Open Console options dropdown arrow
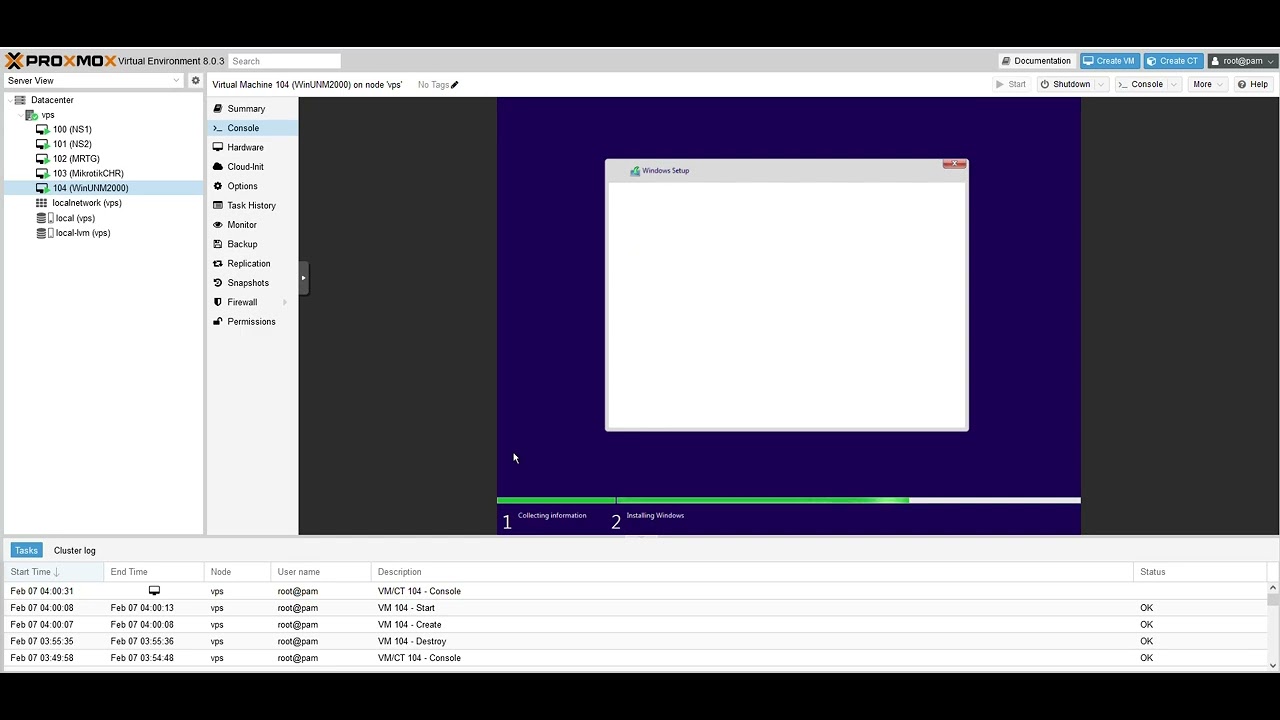1280x720 pixels. [1173, 85]
